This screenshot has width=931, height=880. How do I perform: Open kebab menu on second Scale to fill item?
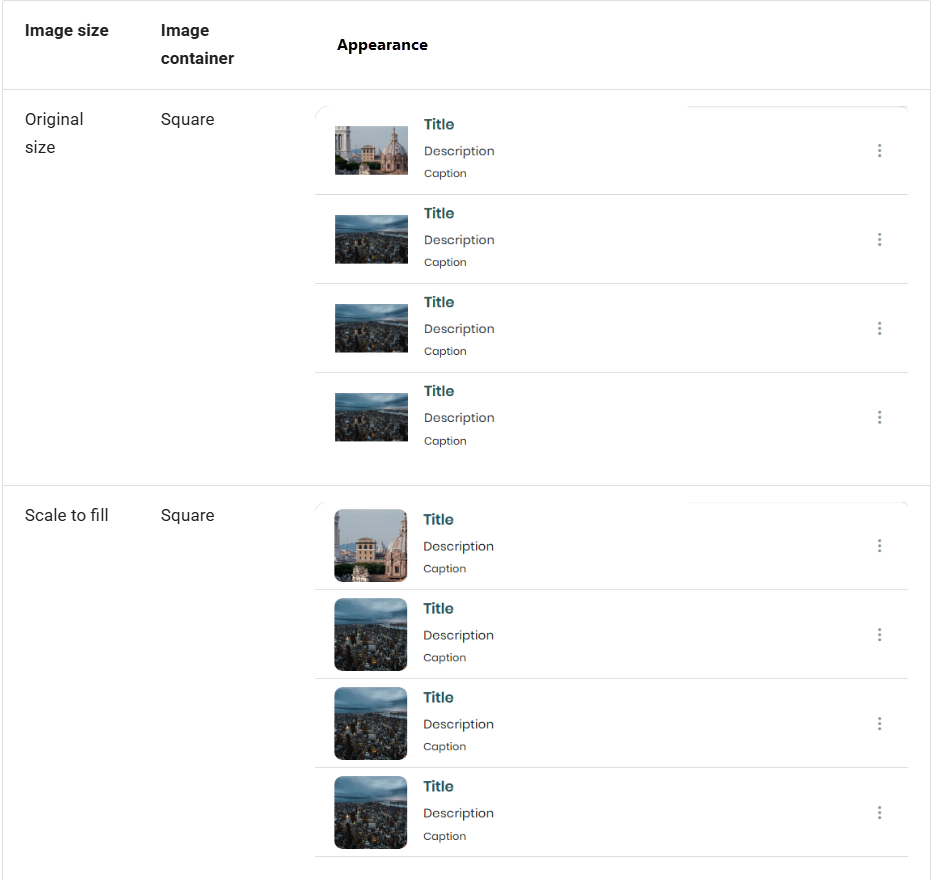pyautogui.click(x=879, y=634)
